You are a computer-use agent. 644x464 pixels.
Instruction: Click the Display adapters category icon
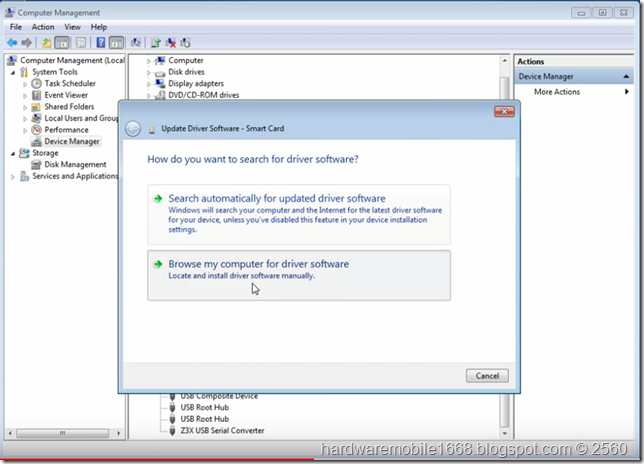point(160,83)
